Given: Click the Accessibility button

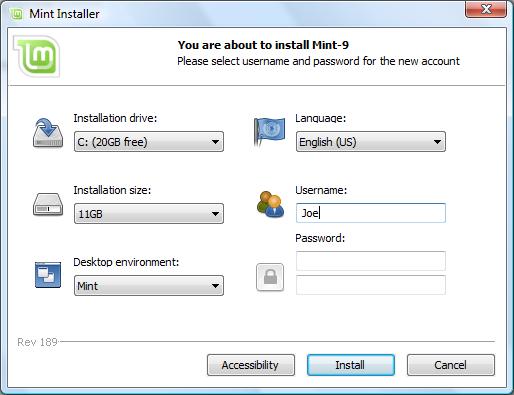Looking at the screenshot, I should click(x=251, y=365).
